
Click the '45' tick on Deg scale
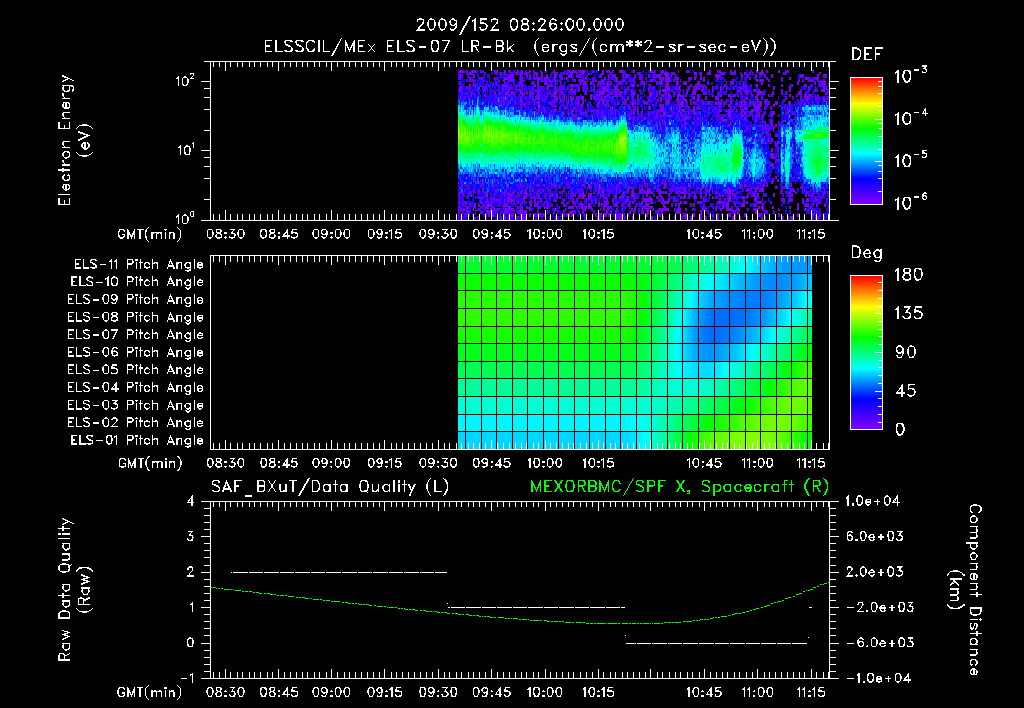coord(906,391)
